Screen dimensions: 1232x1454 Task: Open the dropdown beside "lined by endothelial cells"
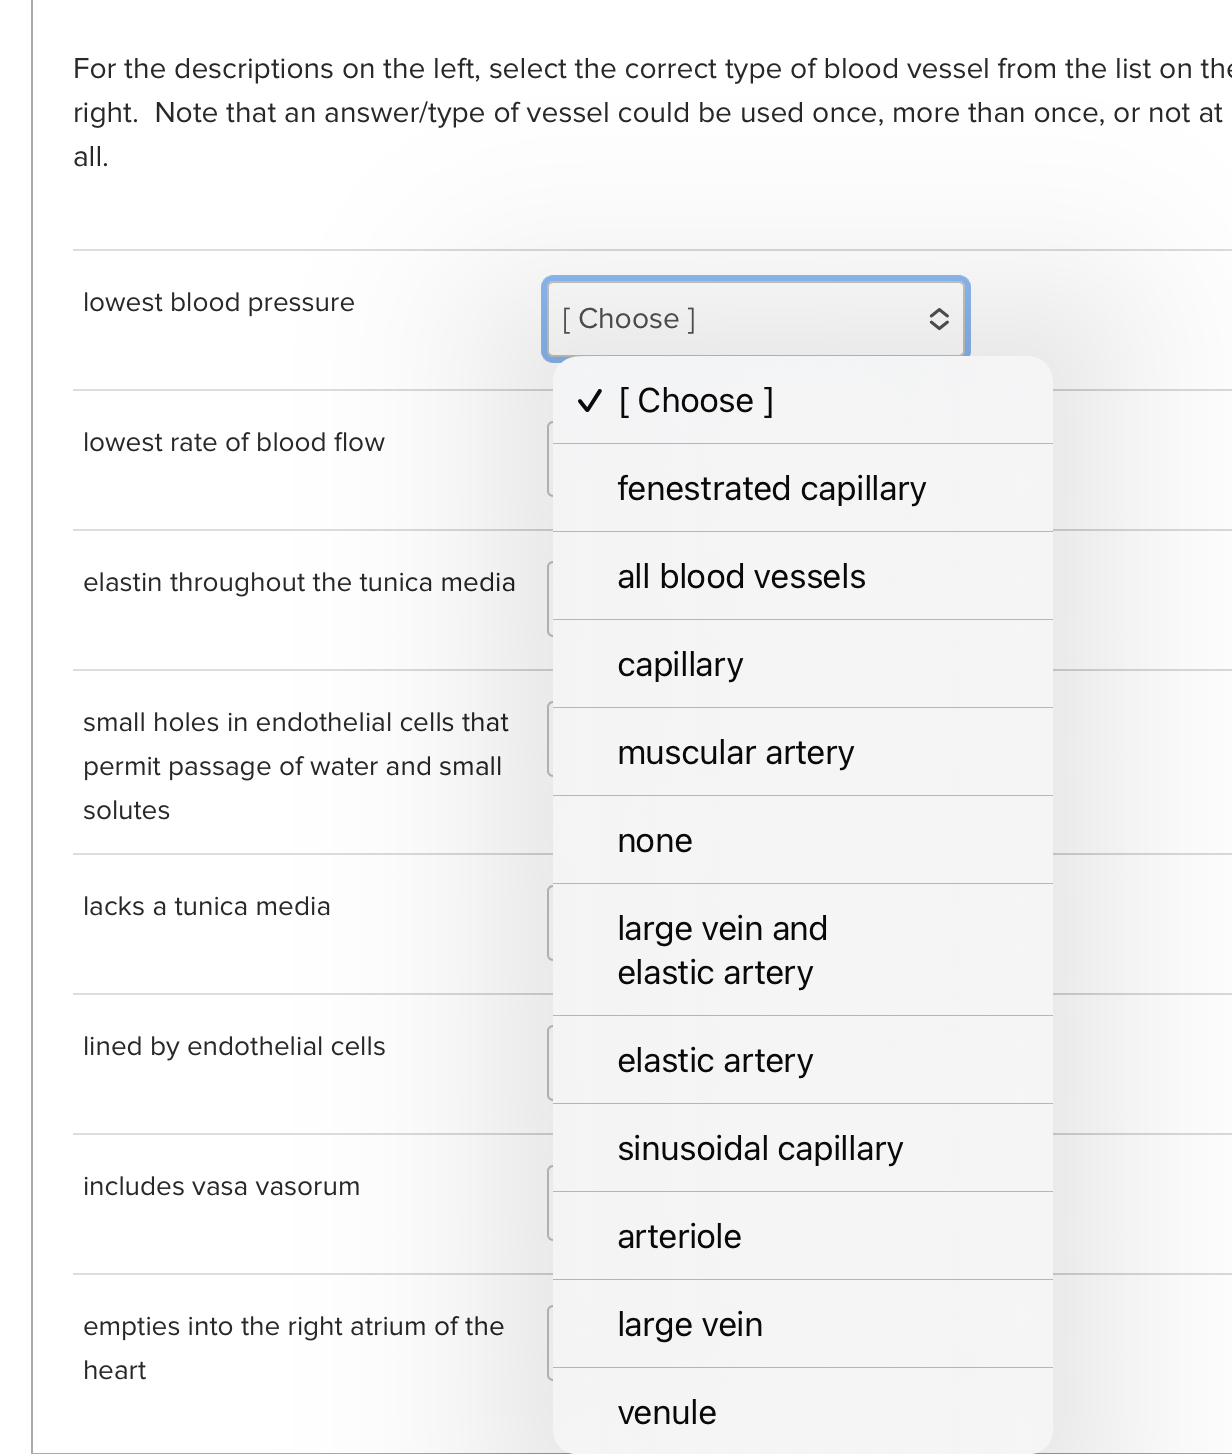[550, 1062]
